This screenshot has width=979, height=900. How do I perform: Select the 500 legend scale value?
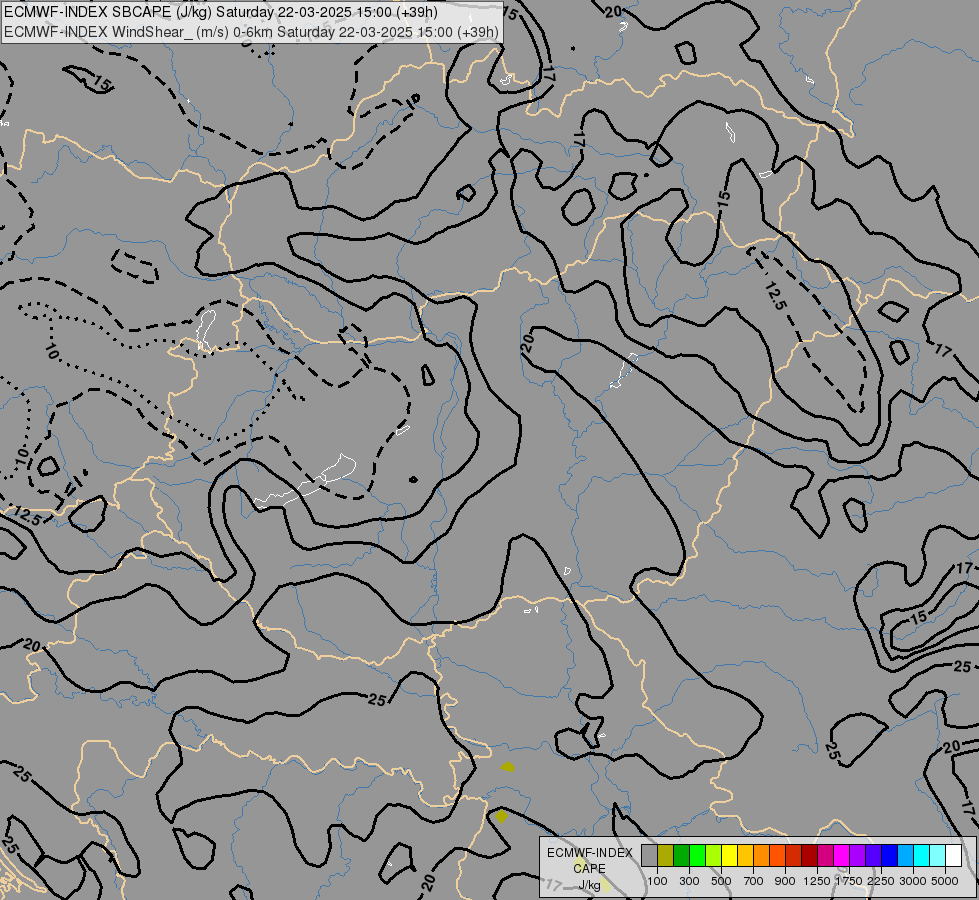721,881
